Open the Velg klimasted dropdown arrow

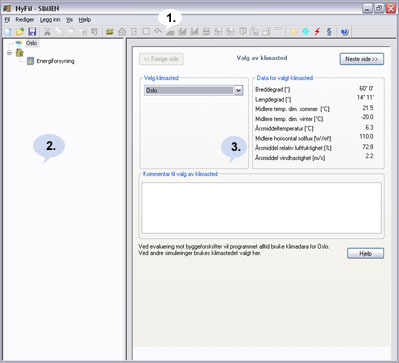[238, 90]
